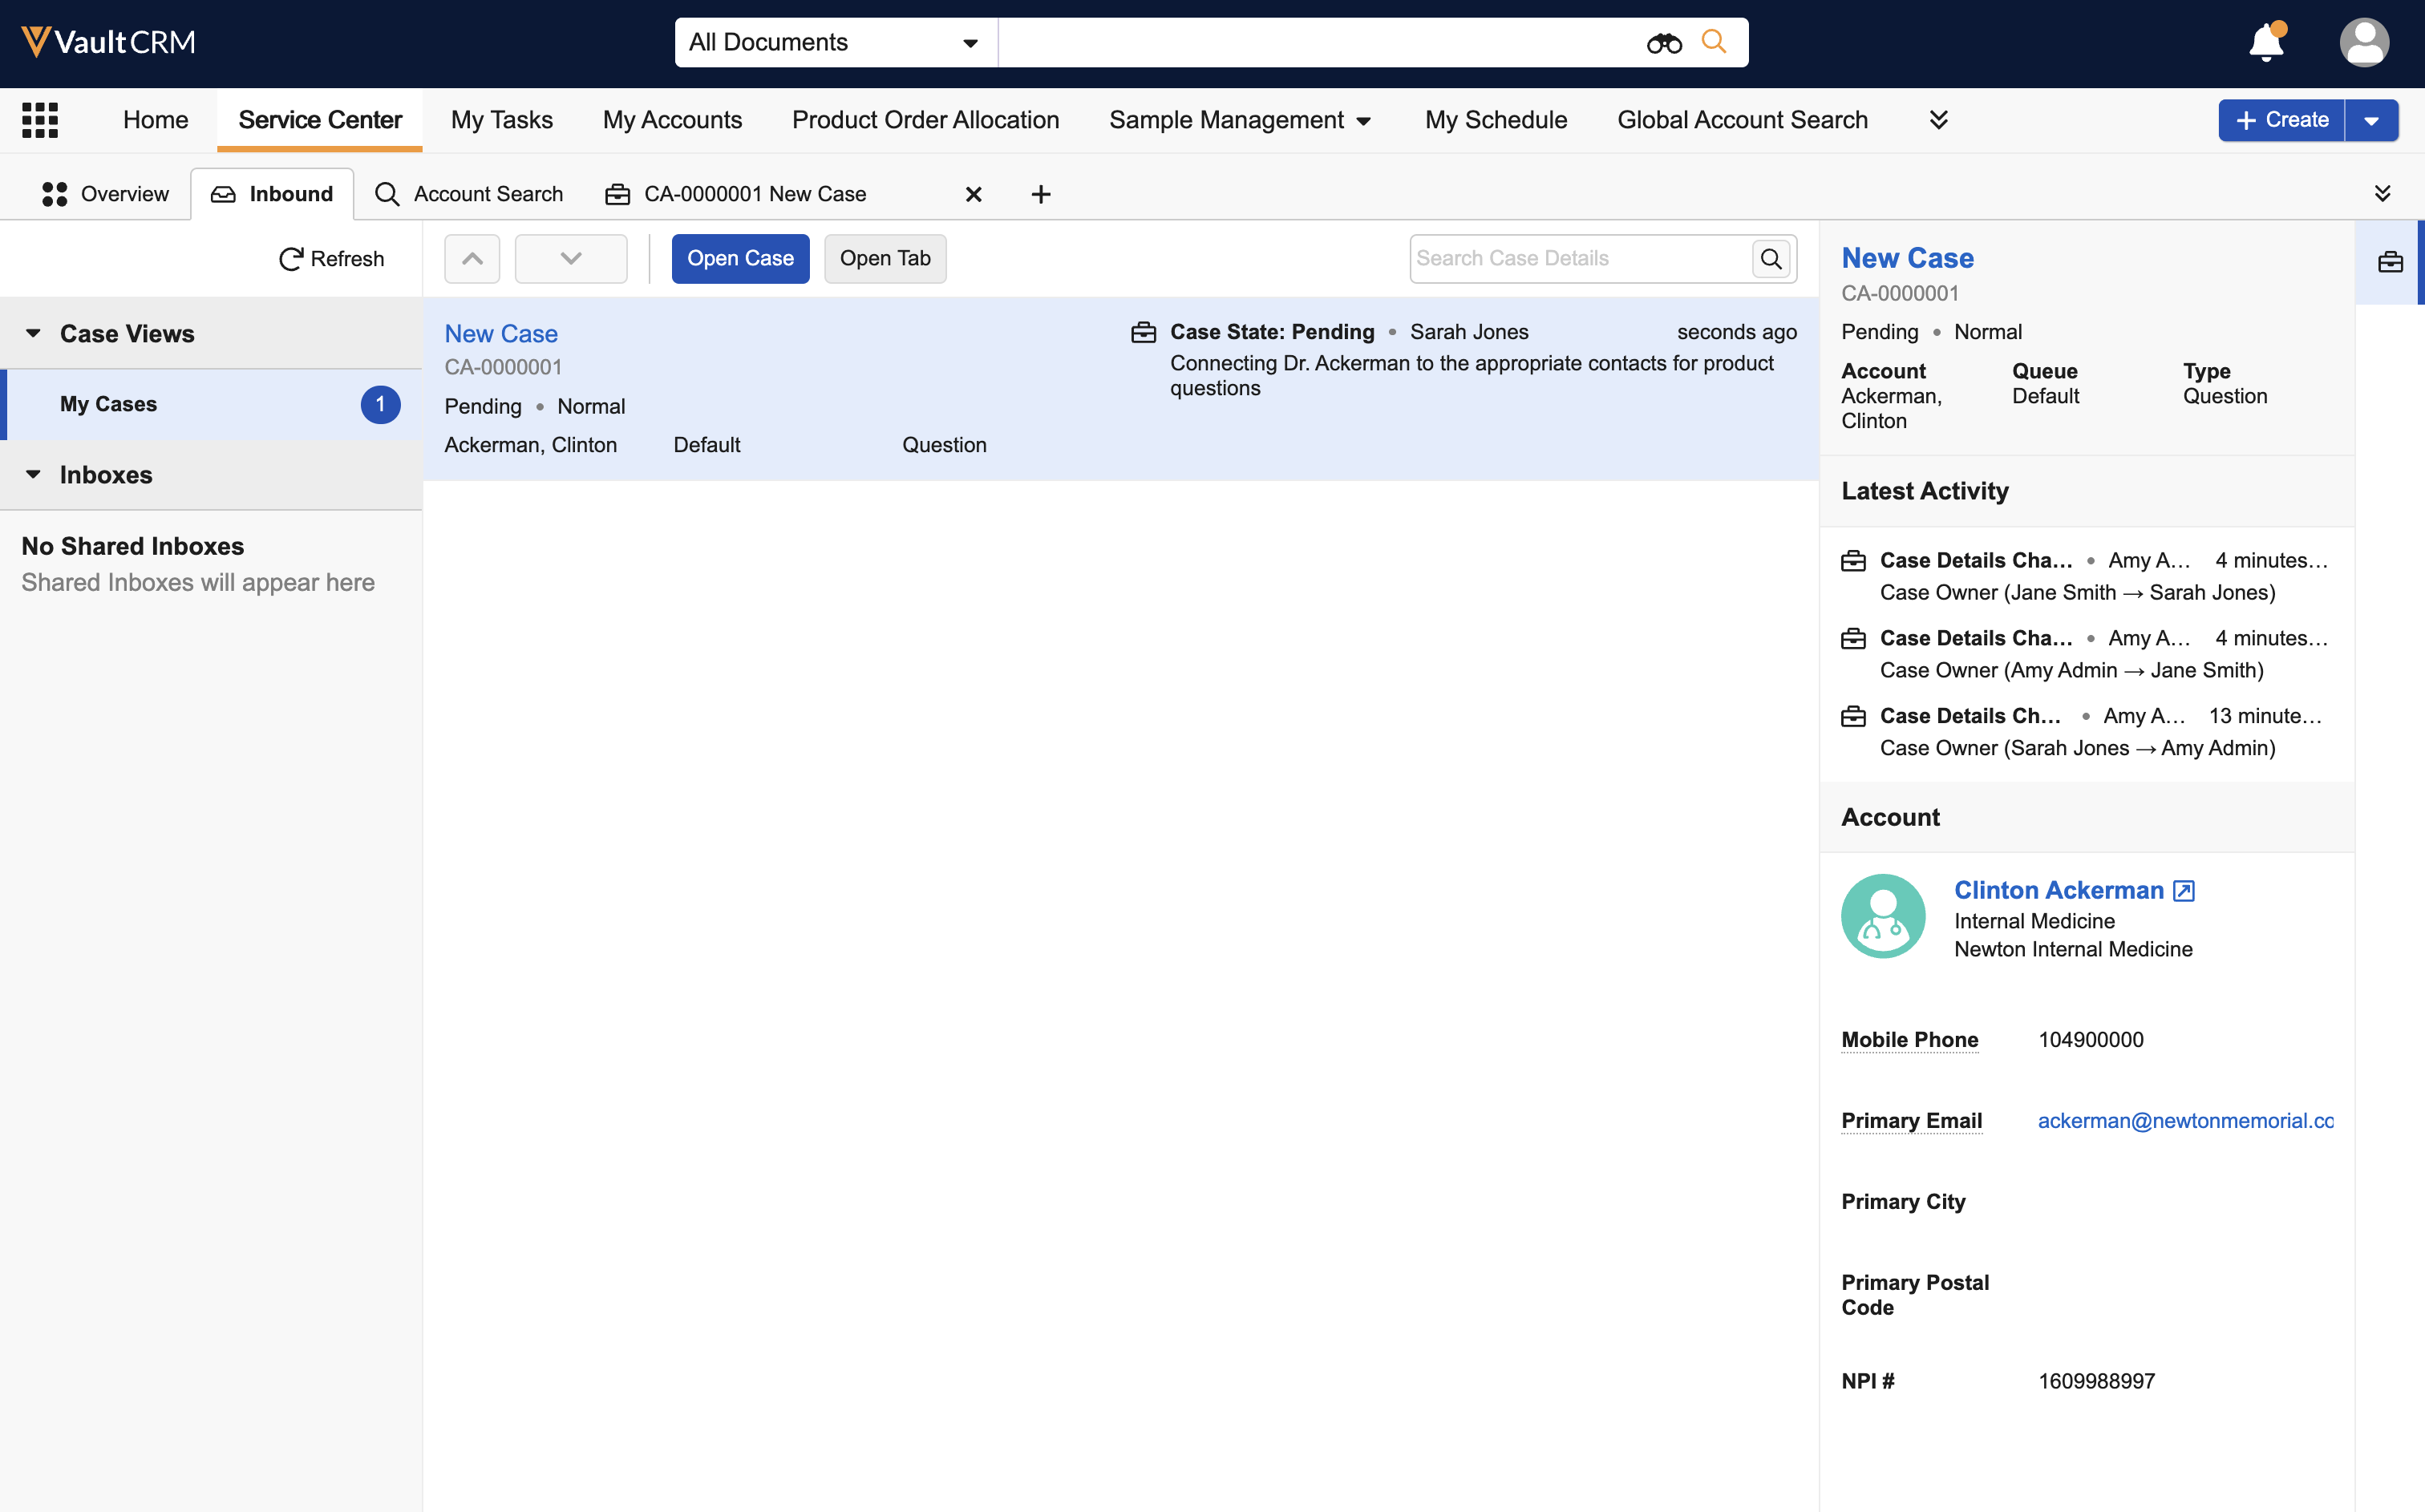Viewport: 2425px width, 1512px height.
Task: Open the user profile avatar menu
Action: pyautogui.click(x=2363, y=43)
